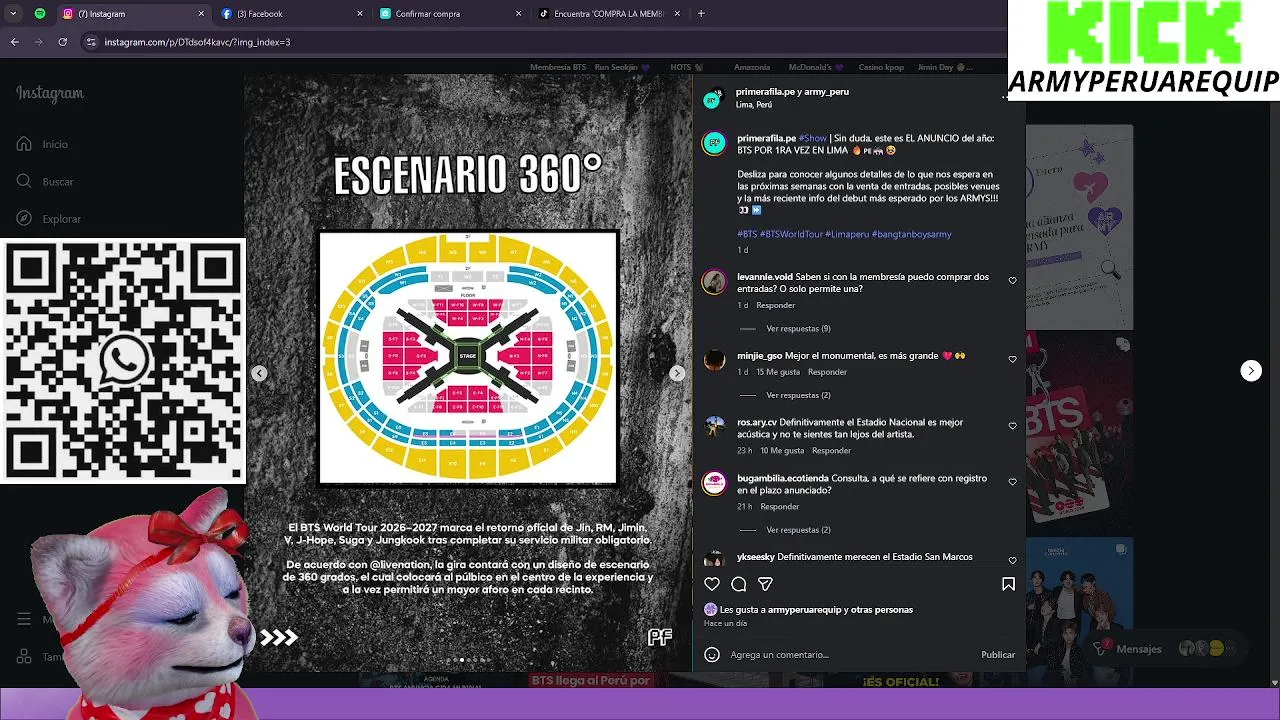Open Buscar in the Instagram sidebar

46,182
